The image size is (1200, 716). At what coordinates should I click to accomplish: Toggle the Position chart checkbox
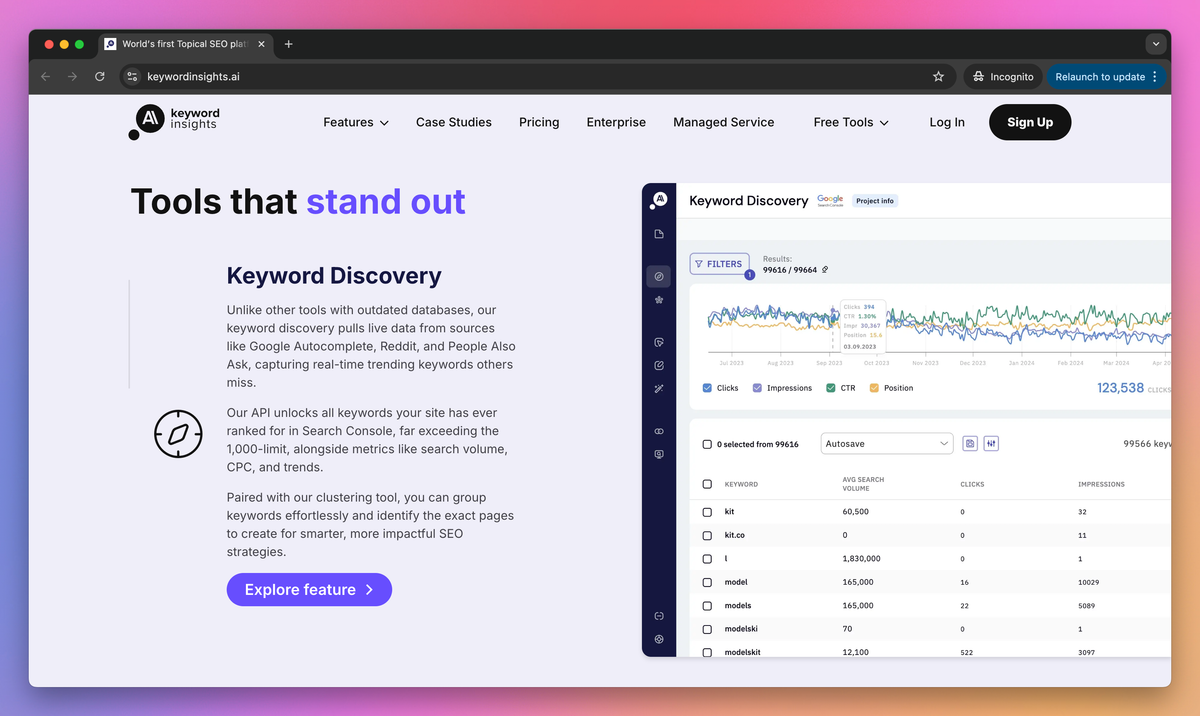(874, 388)
